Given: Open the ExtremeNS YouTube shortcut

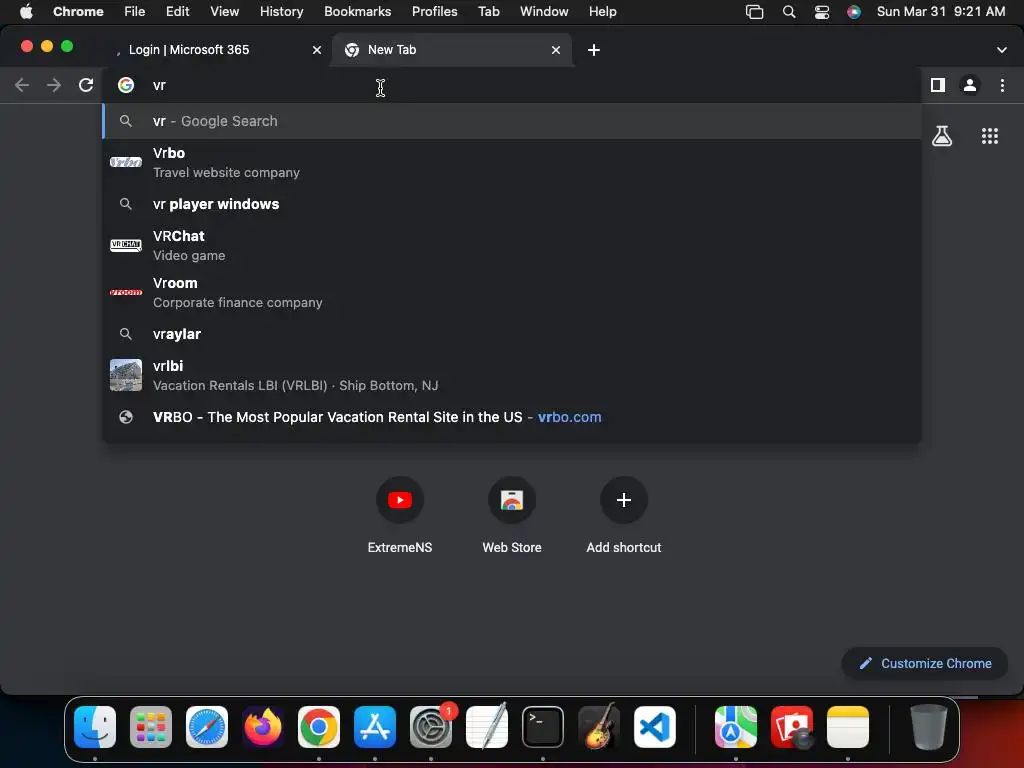Looking at the screenshot, I should [400, 516].
